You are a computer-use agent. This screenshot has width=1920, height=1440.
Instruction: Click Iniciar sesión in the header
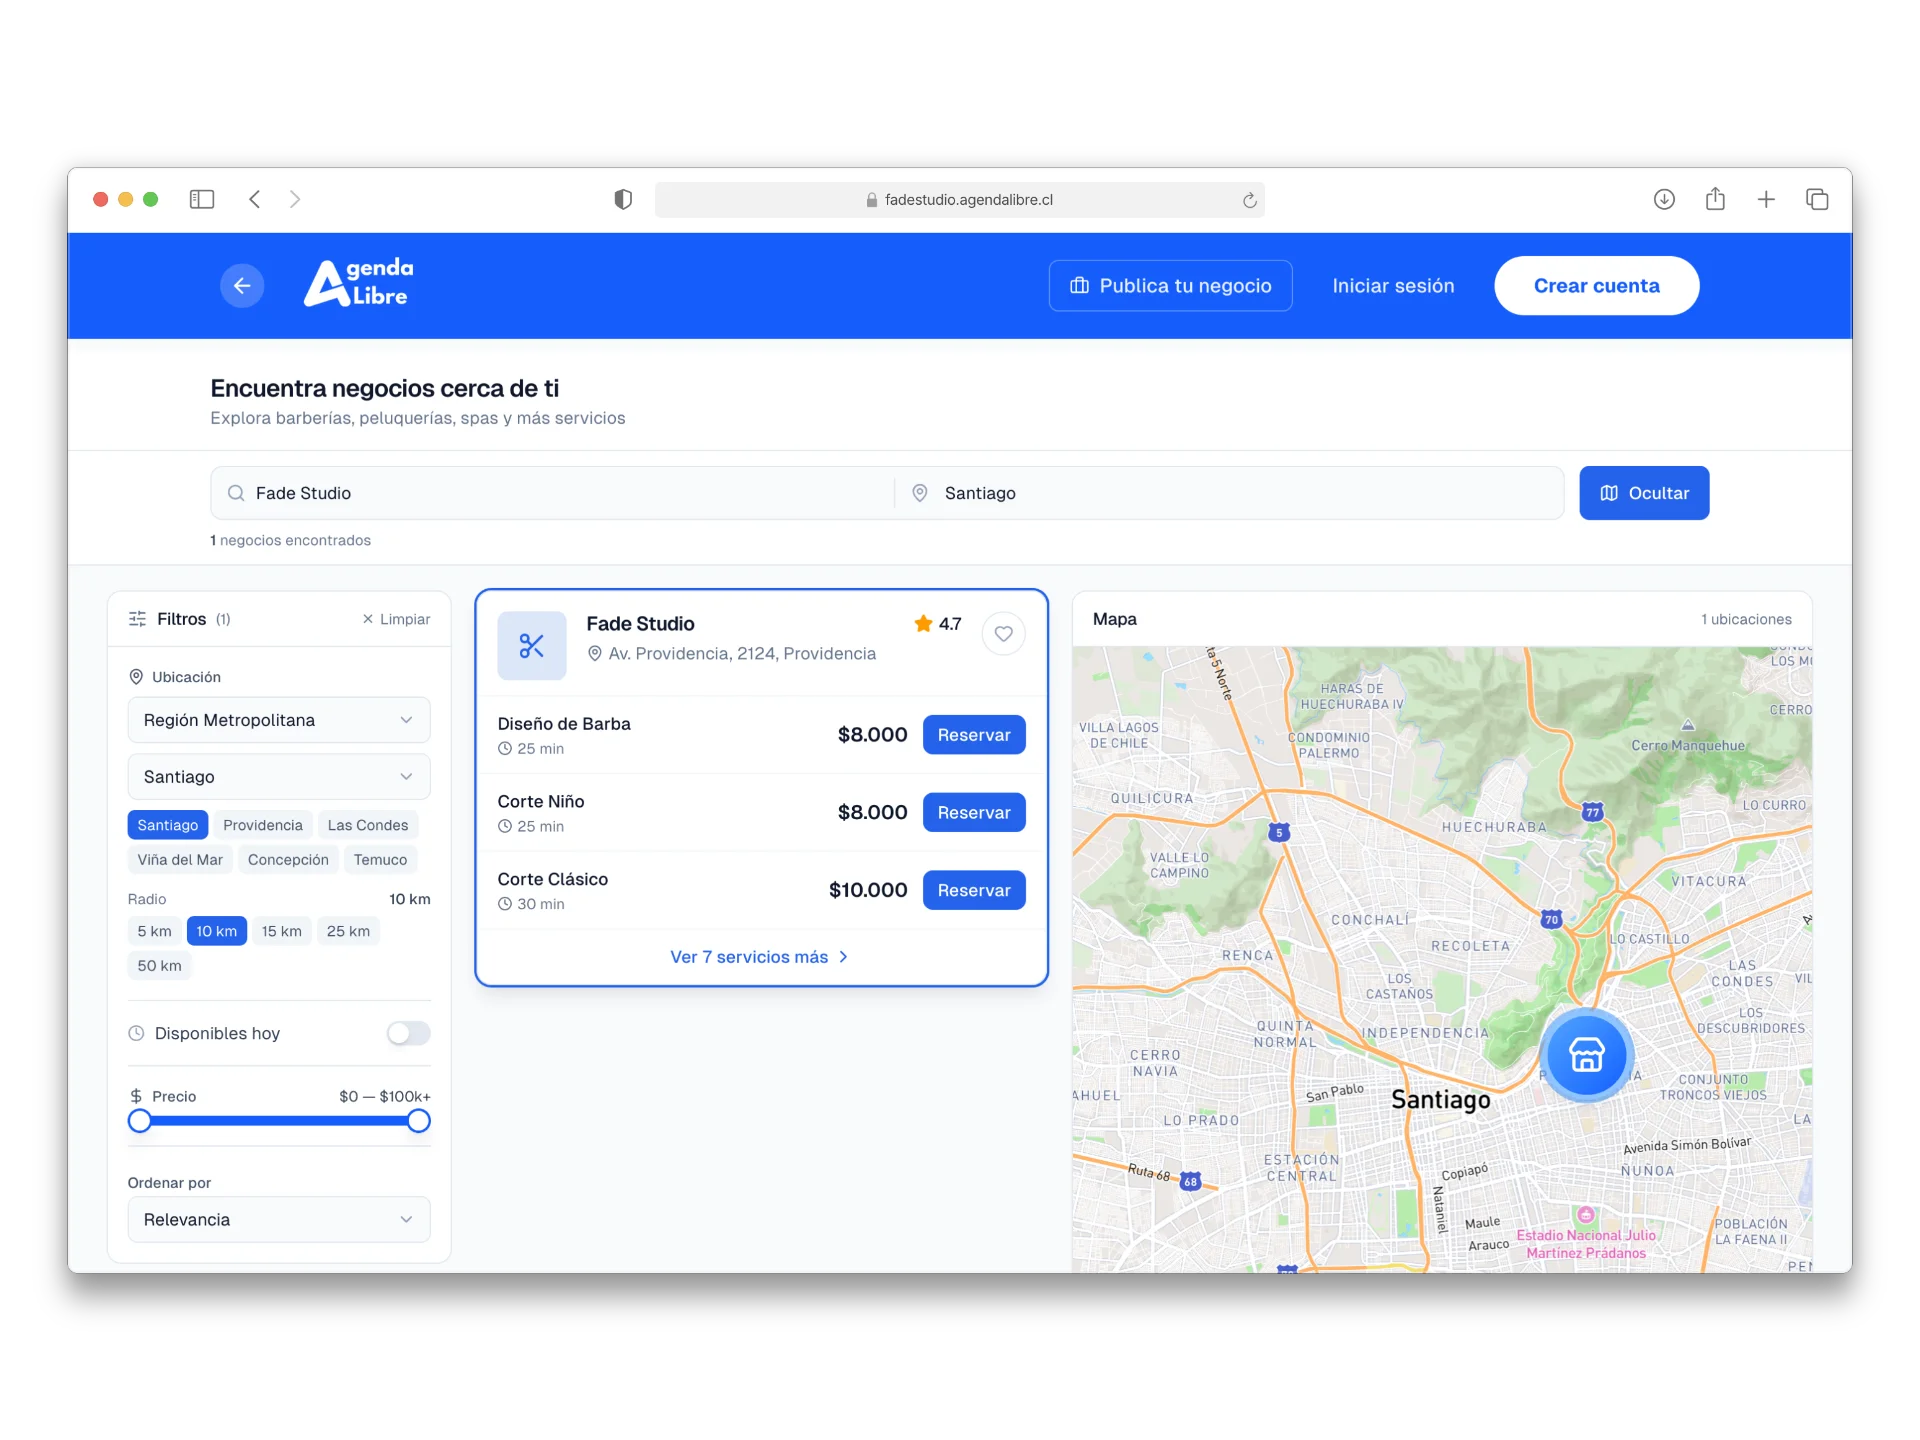1393,286
